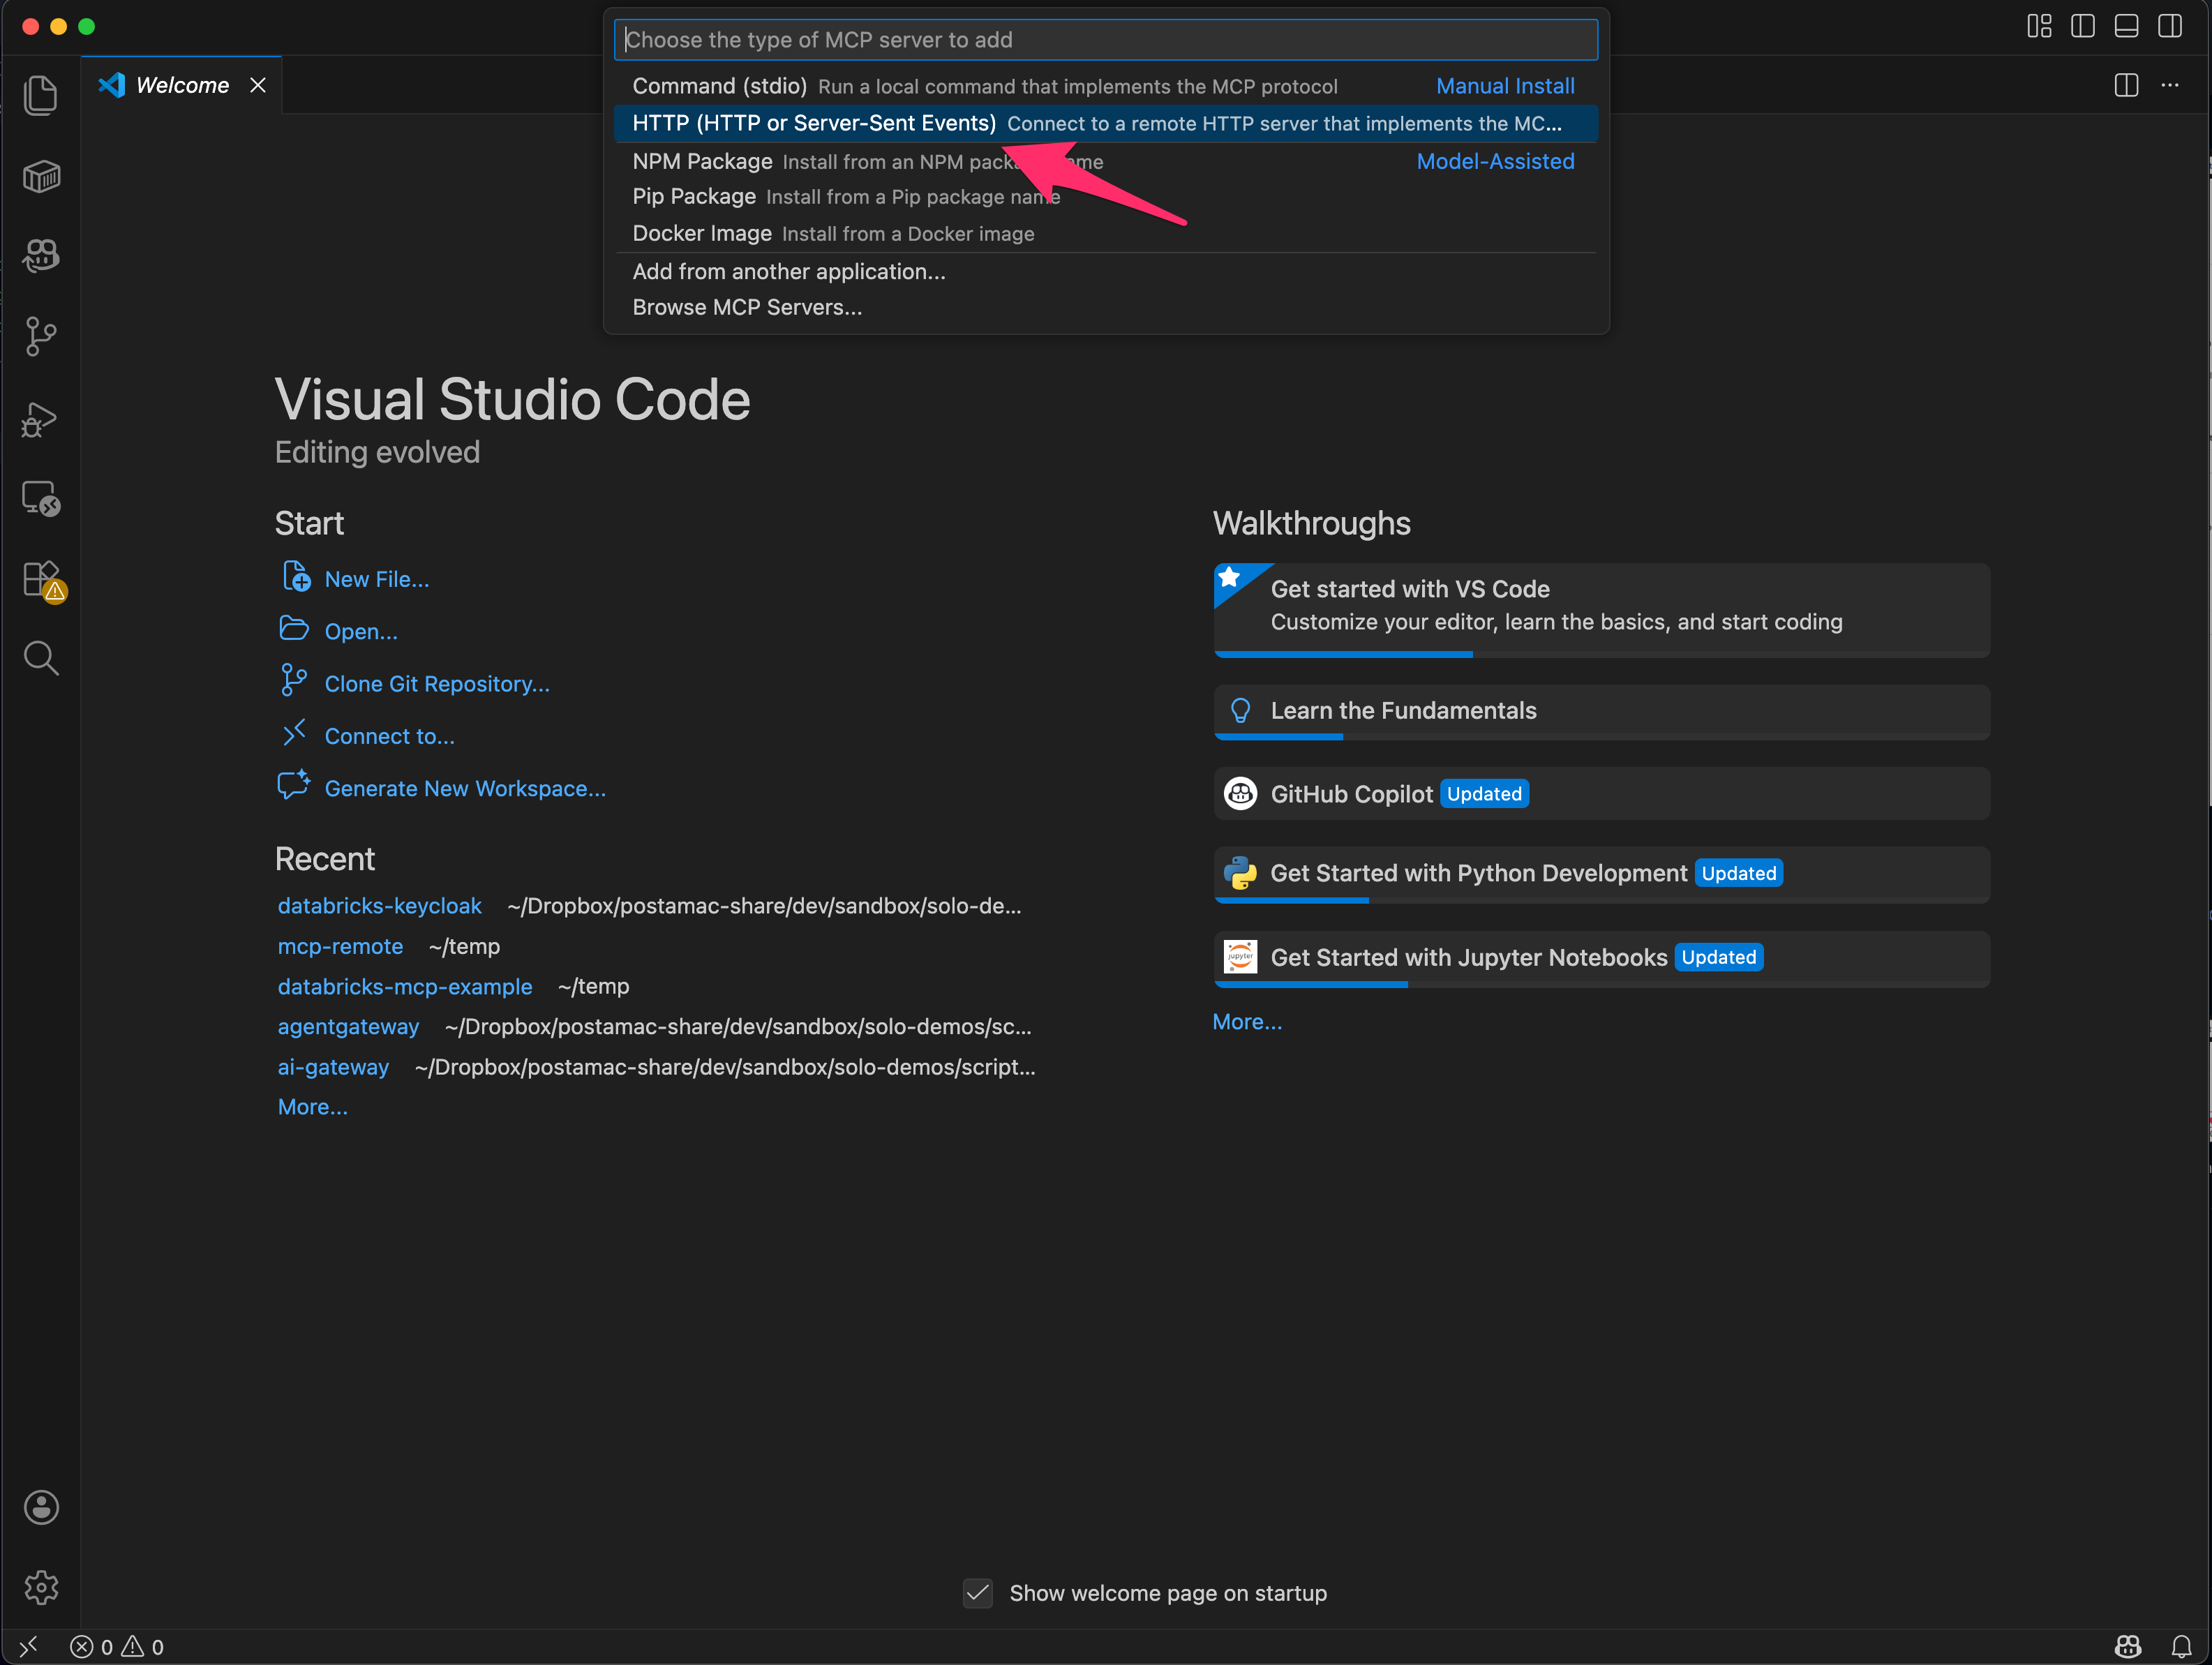The width and height of the screenshot is (2212, 1665).
Task: Expand More under Walkthroughs
Action: click(x=1246, y=1021)
